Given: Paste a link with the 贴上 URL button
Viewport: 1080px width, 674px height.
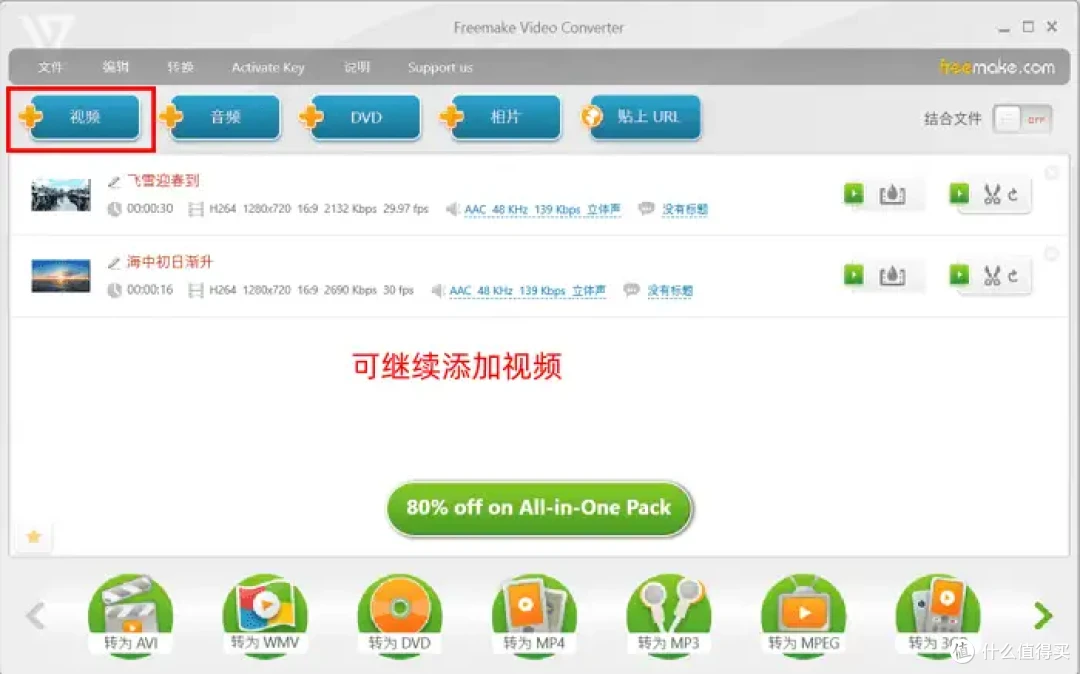Looking at the screenshot, I should (x=642, y=117).
